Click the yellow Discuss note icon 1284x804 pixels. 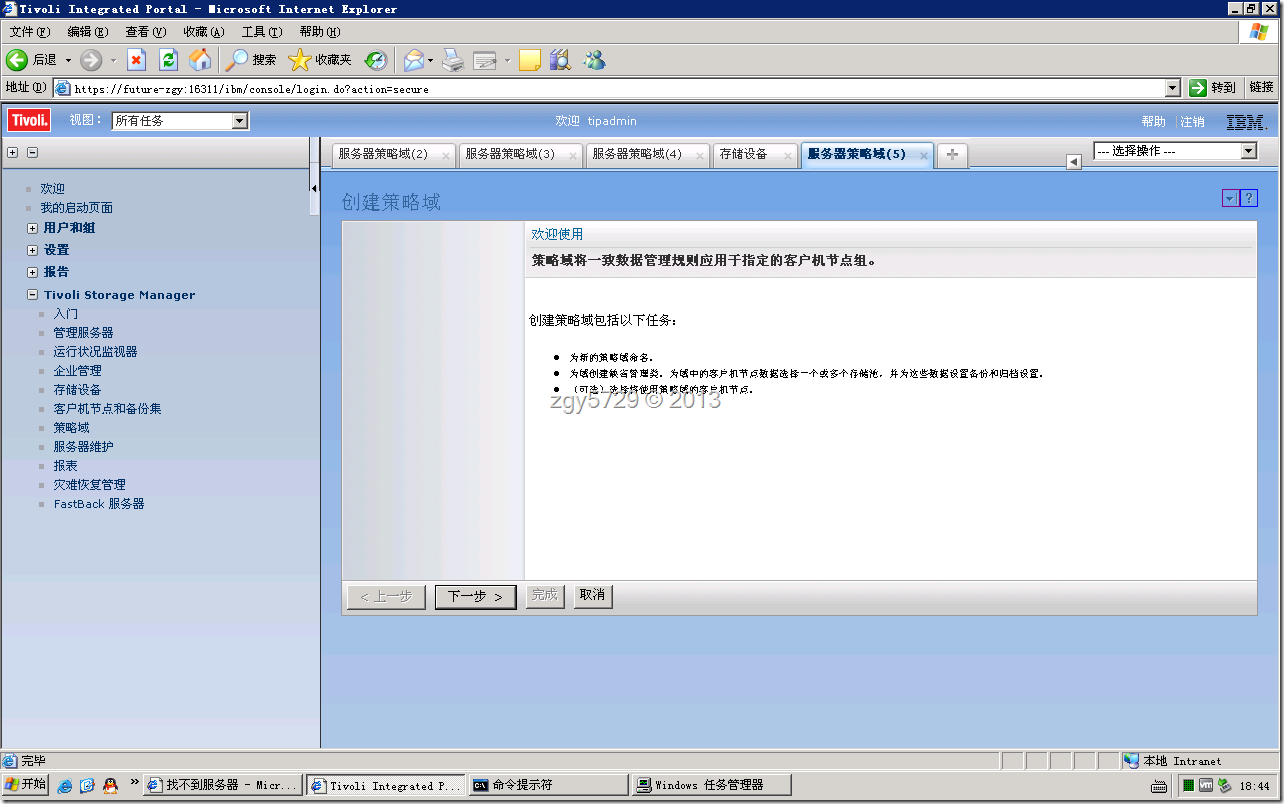pos(530,60)
